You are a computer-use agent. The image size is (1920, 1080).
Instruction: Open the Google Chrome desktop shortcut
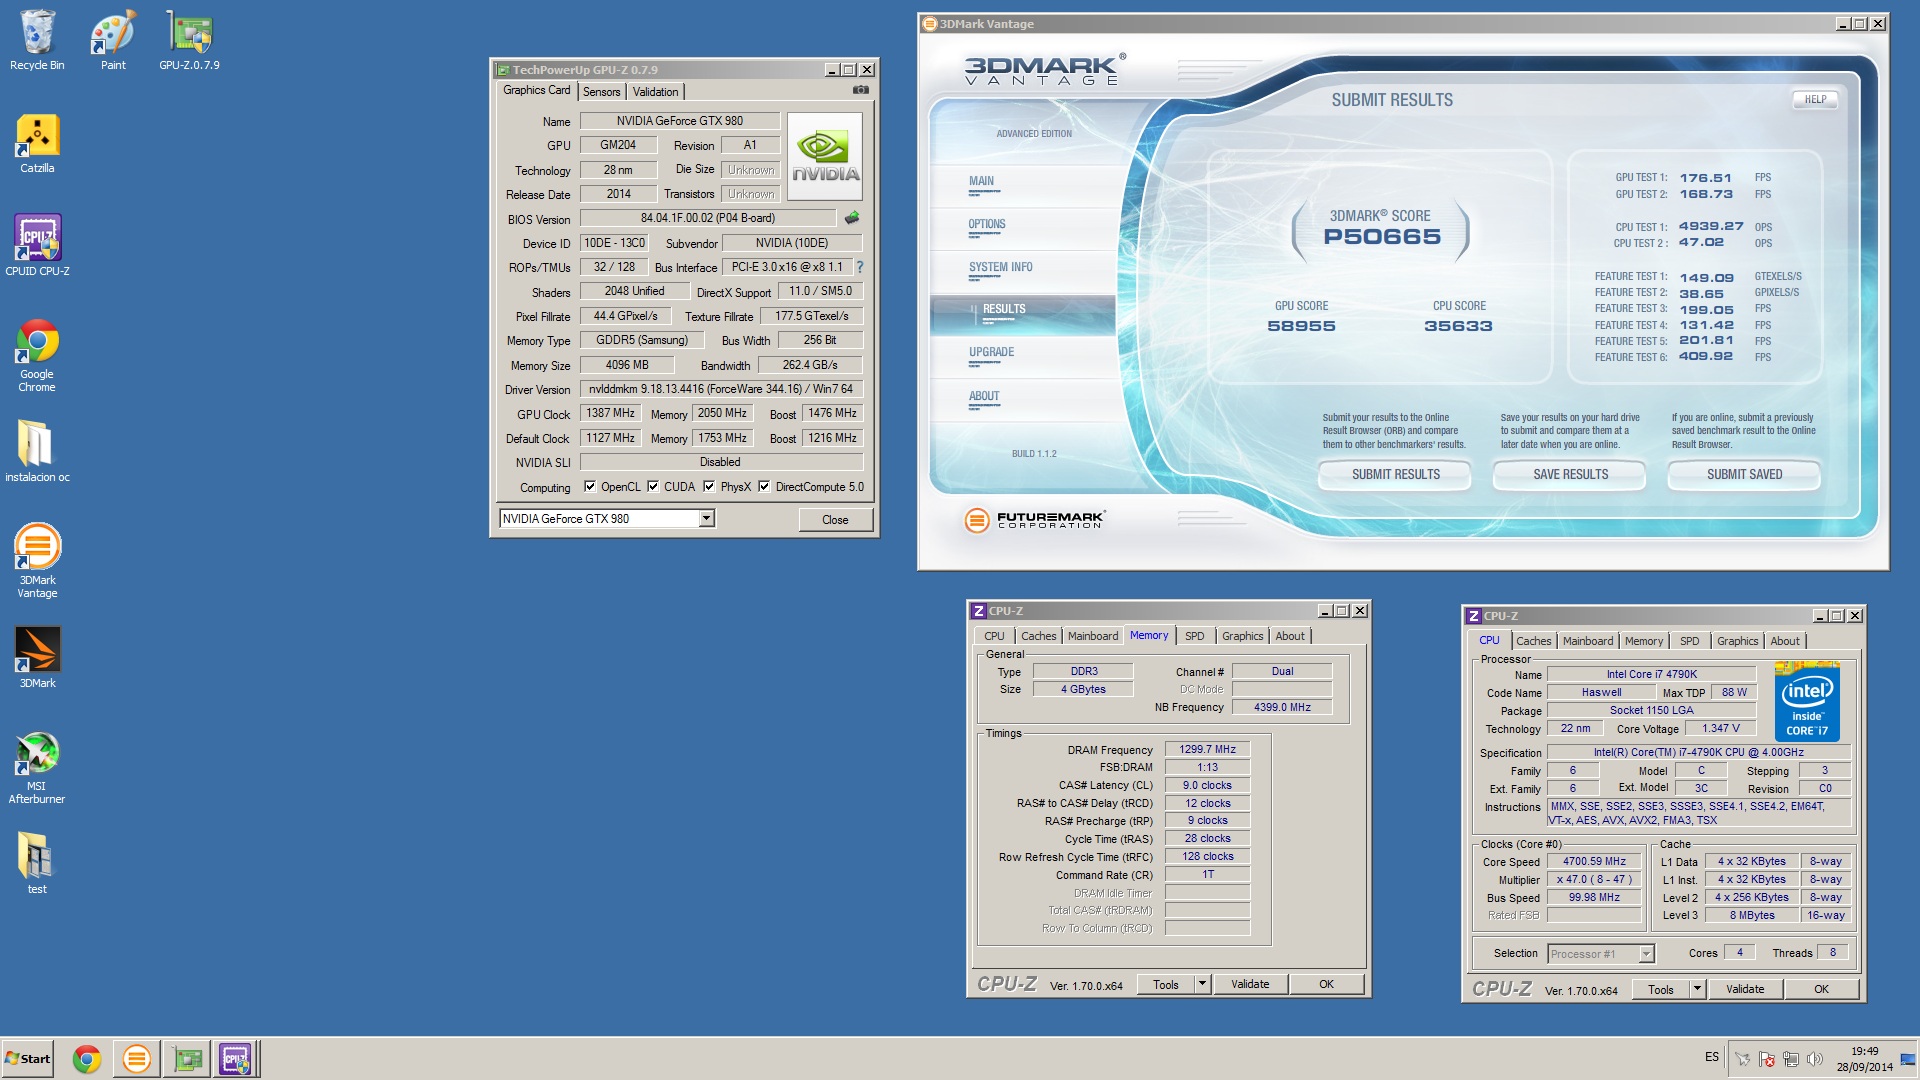pyautogui.click(x=37, y=355)
